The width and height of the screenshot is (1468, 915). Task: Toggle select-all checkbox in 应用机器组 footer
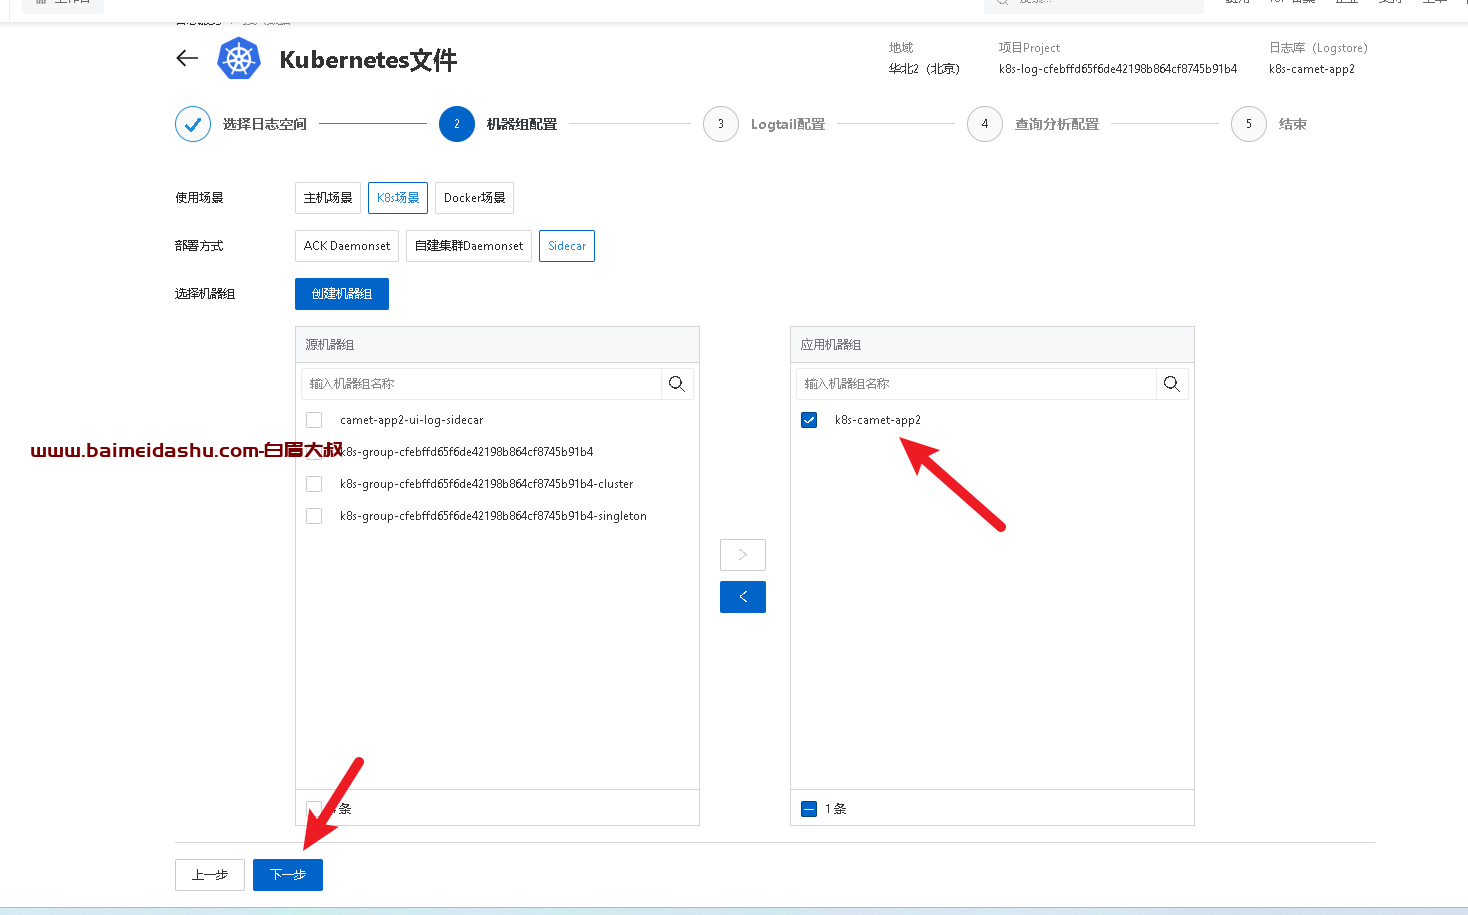809,809
